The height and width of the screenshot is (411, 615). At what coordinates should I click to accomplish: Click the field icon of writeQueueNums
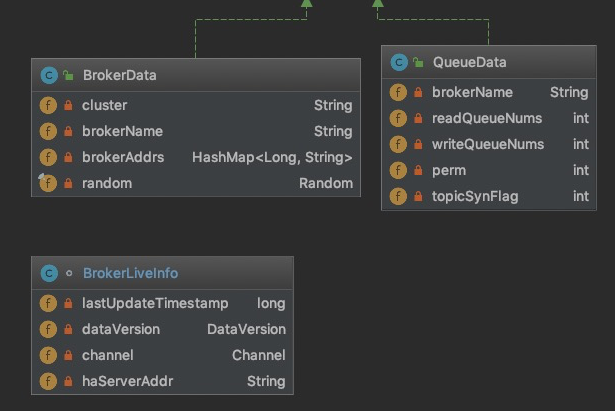[x=398, y=144]
